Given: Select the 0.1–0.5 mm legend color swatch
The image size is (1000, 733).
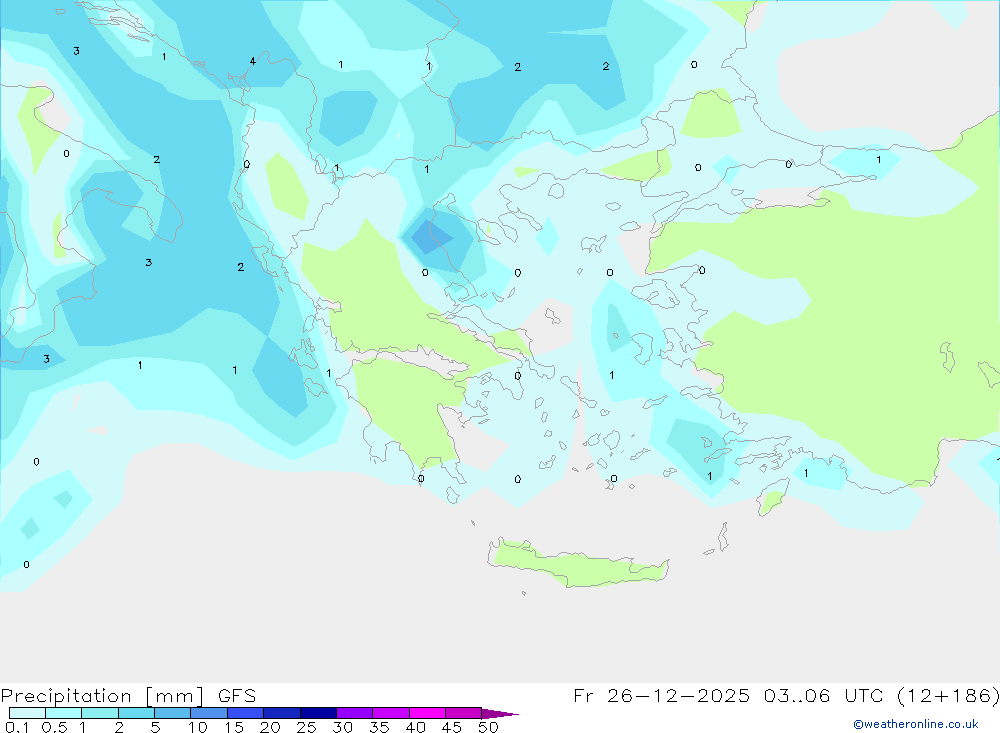Looking at the screenshot, I should point(27,713).
